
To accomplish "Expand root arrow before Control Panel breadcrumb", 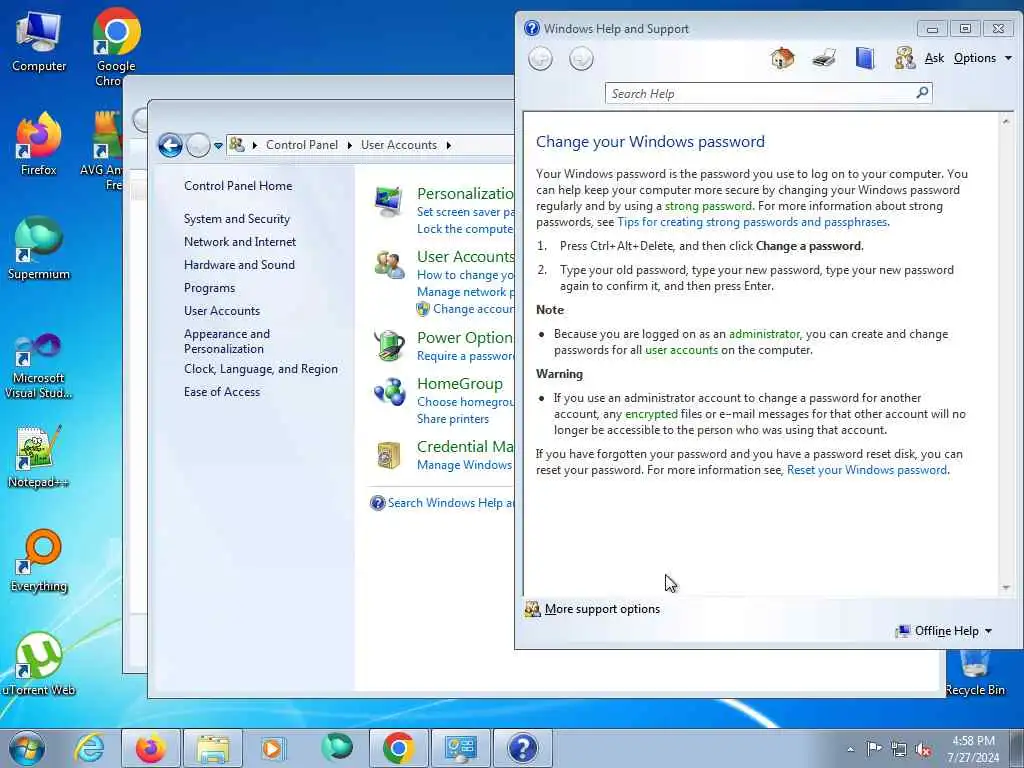I will (x=255, y=145).
